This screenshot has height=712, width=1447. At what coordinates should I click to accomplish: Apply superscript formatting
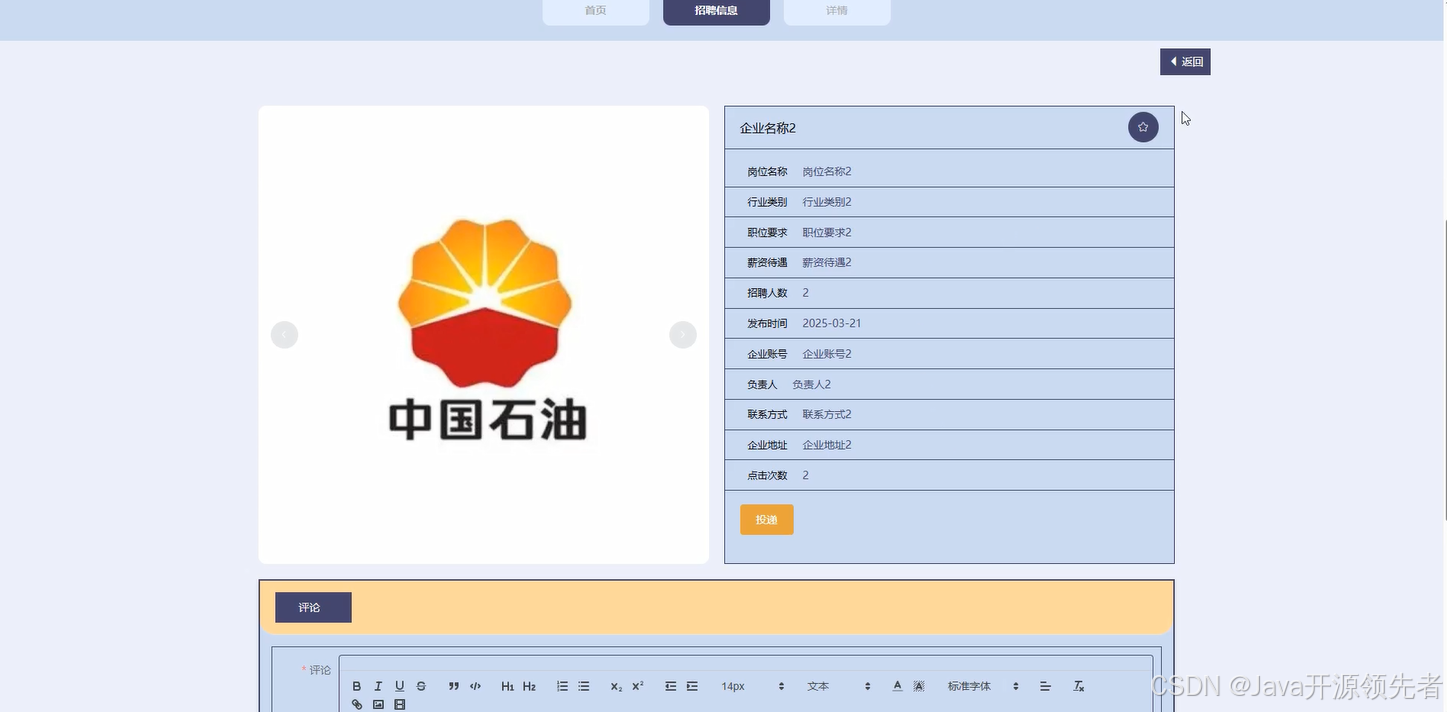(x=636, y=686)
